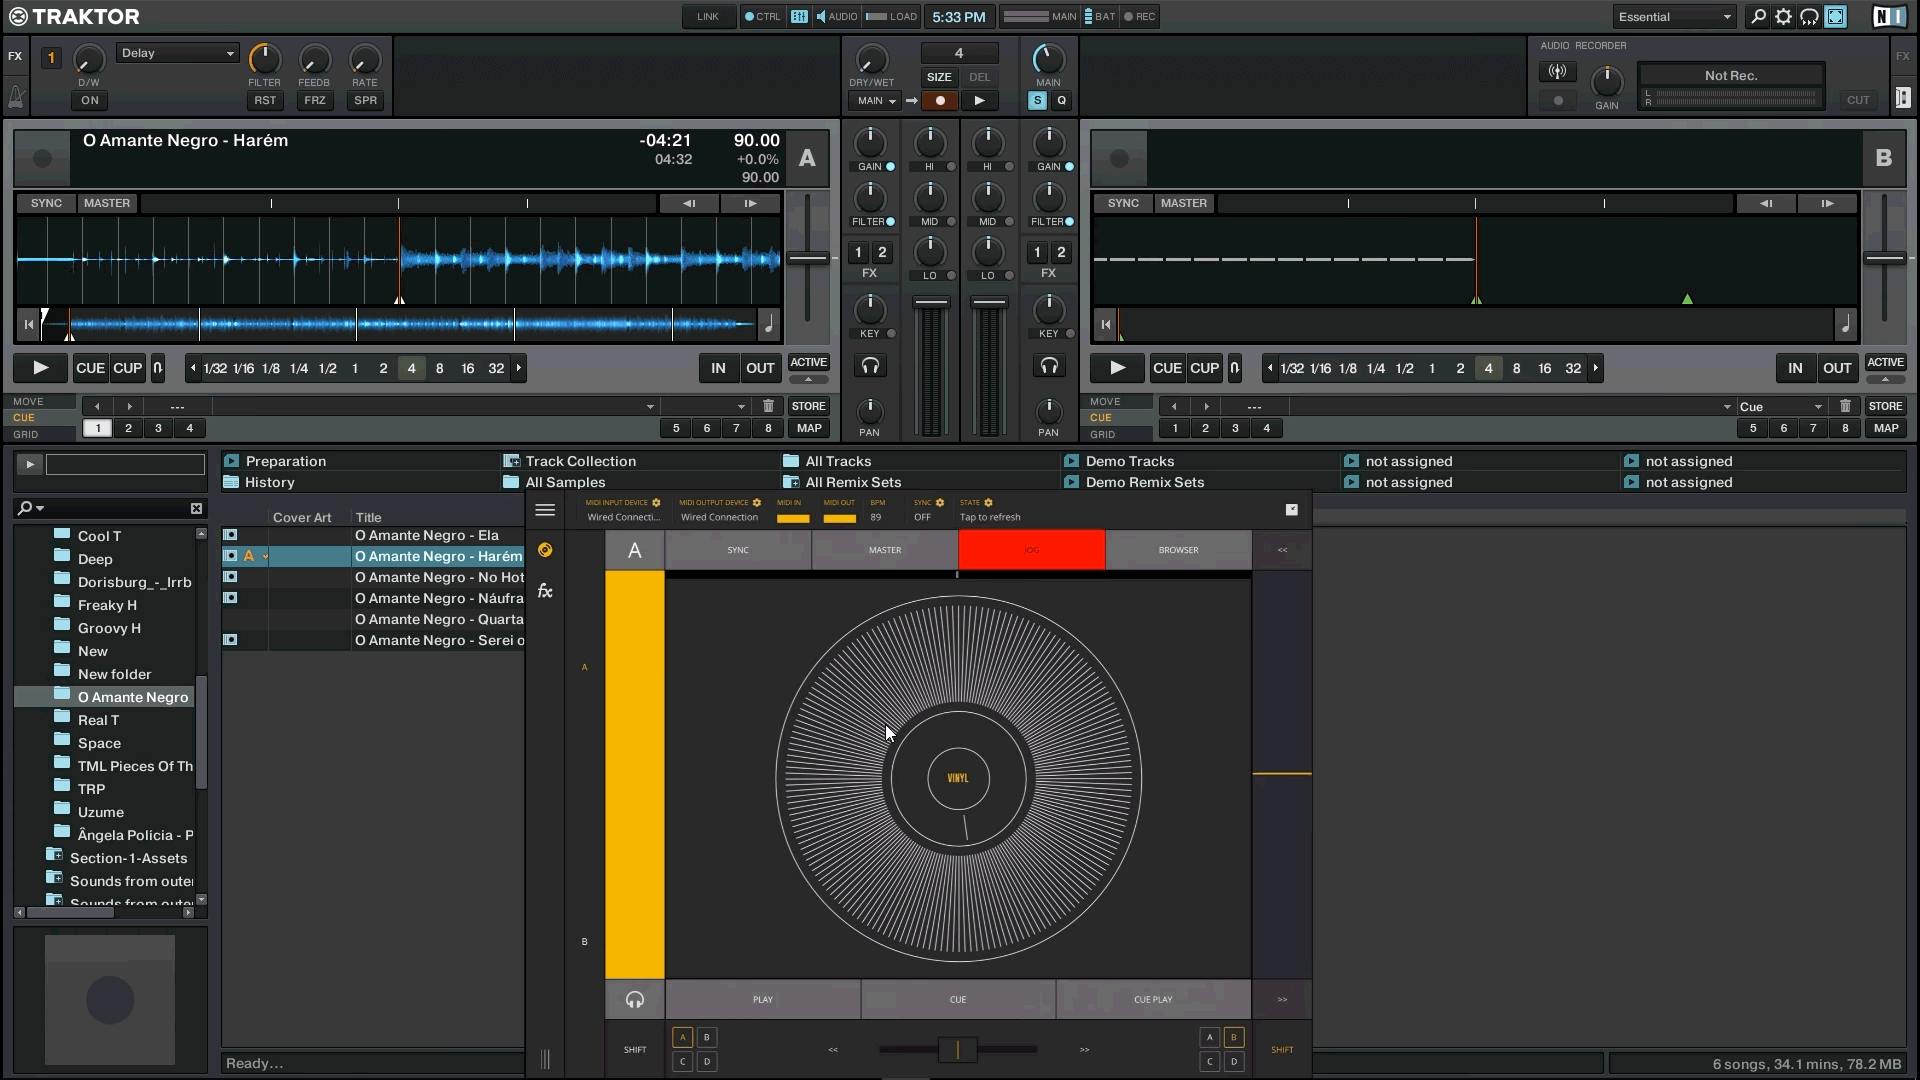The width and height of the screenshot is (1920, 1080).
Task: Click the MAP button on deck A
Action: (809, 428)
